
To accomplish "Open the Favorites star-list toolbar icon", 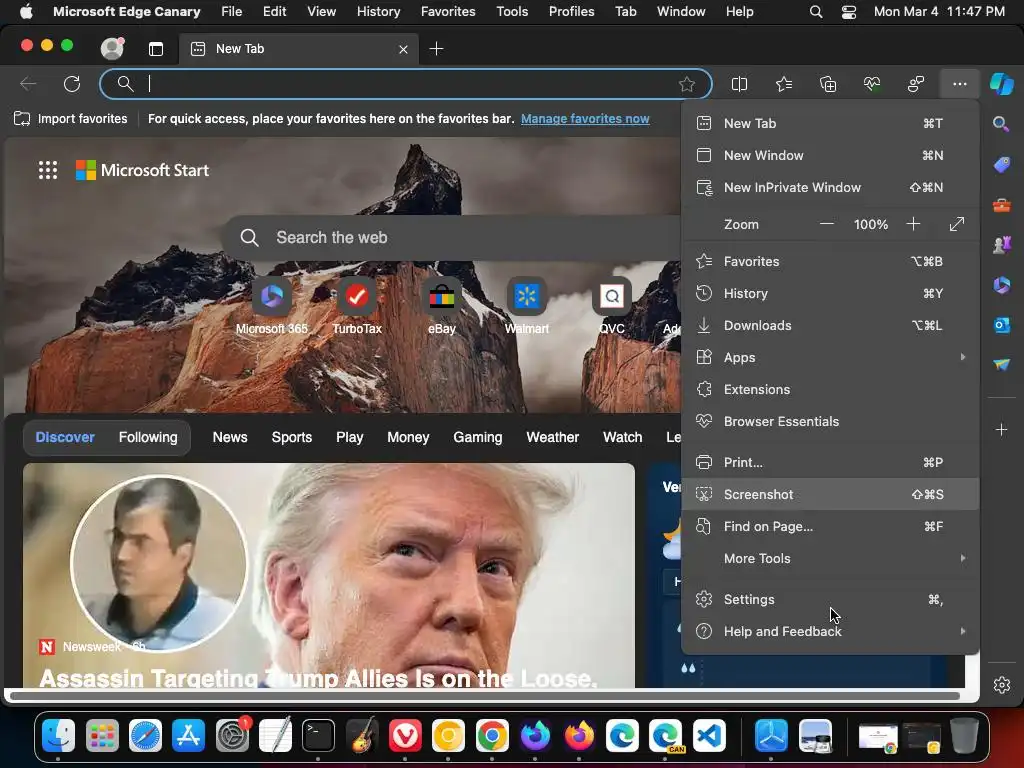I will [784, 84].
